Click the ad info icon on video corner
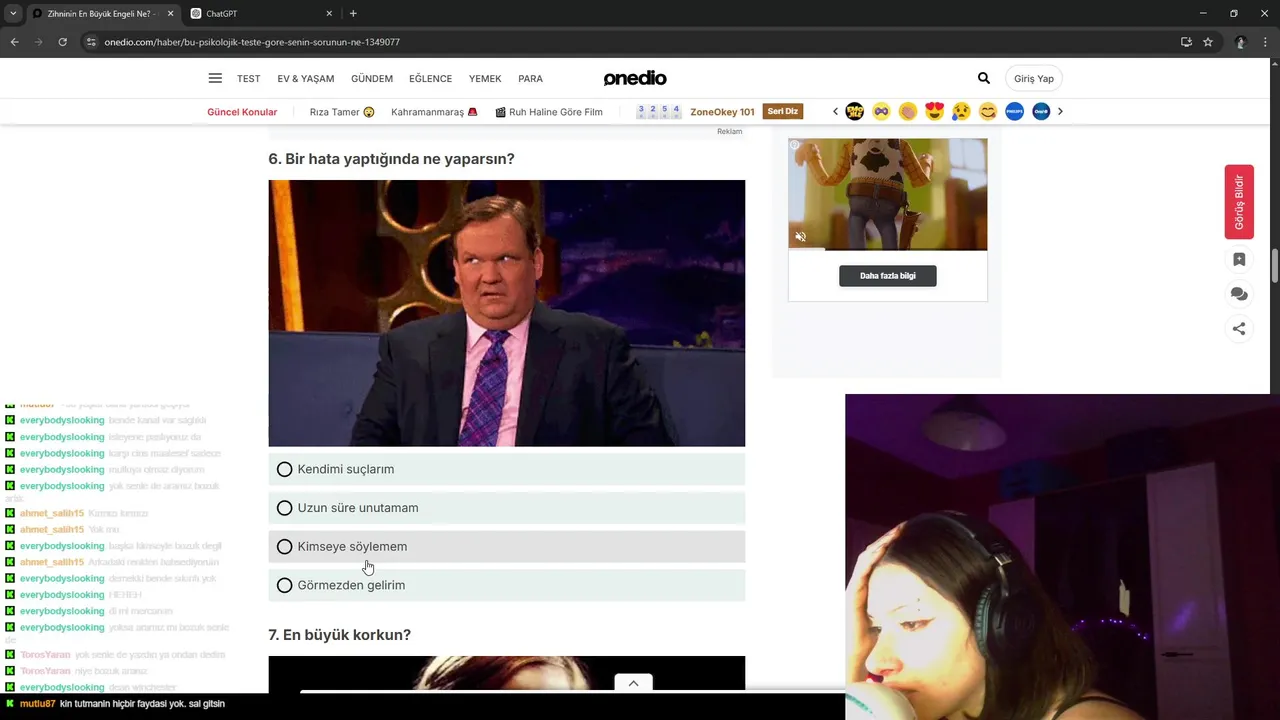Screen dimensions: 1280x720 795,145
